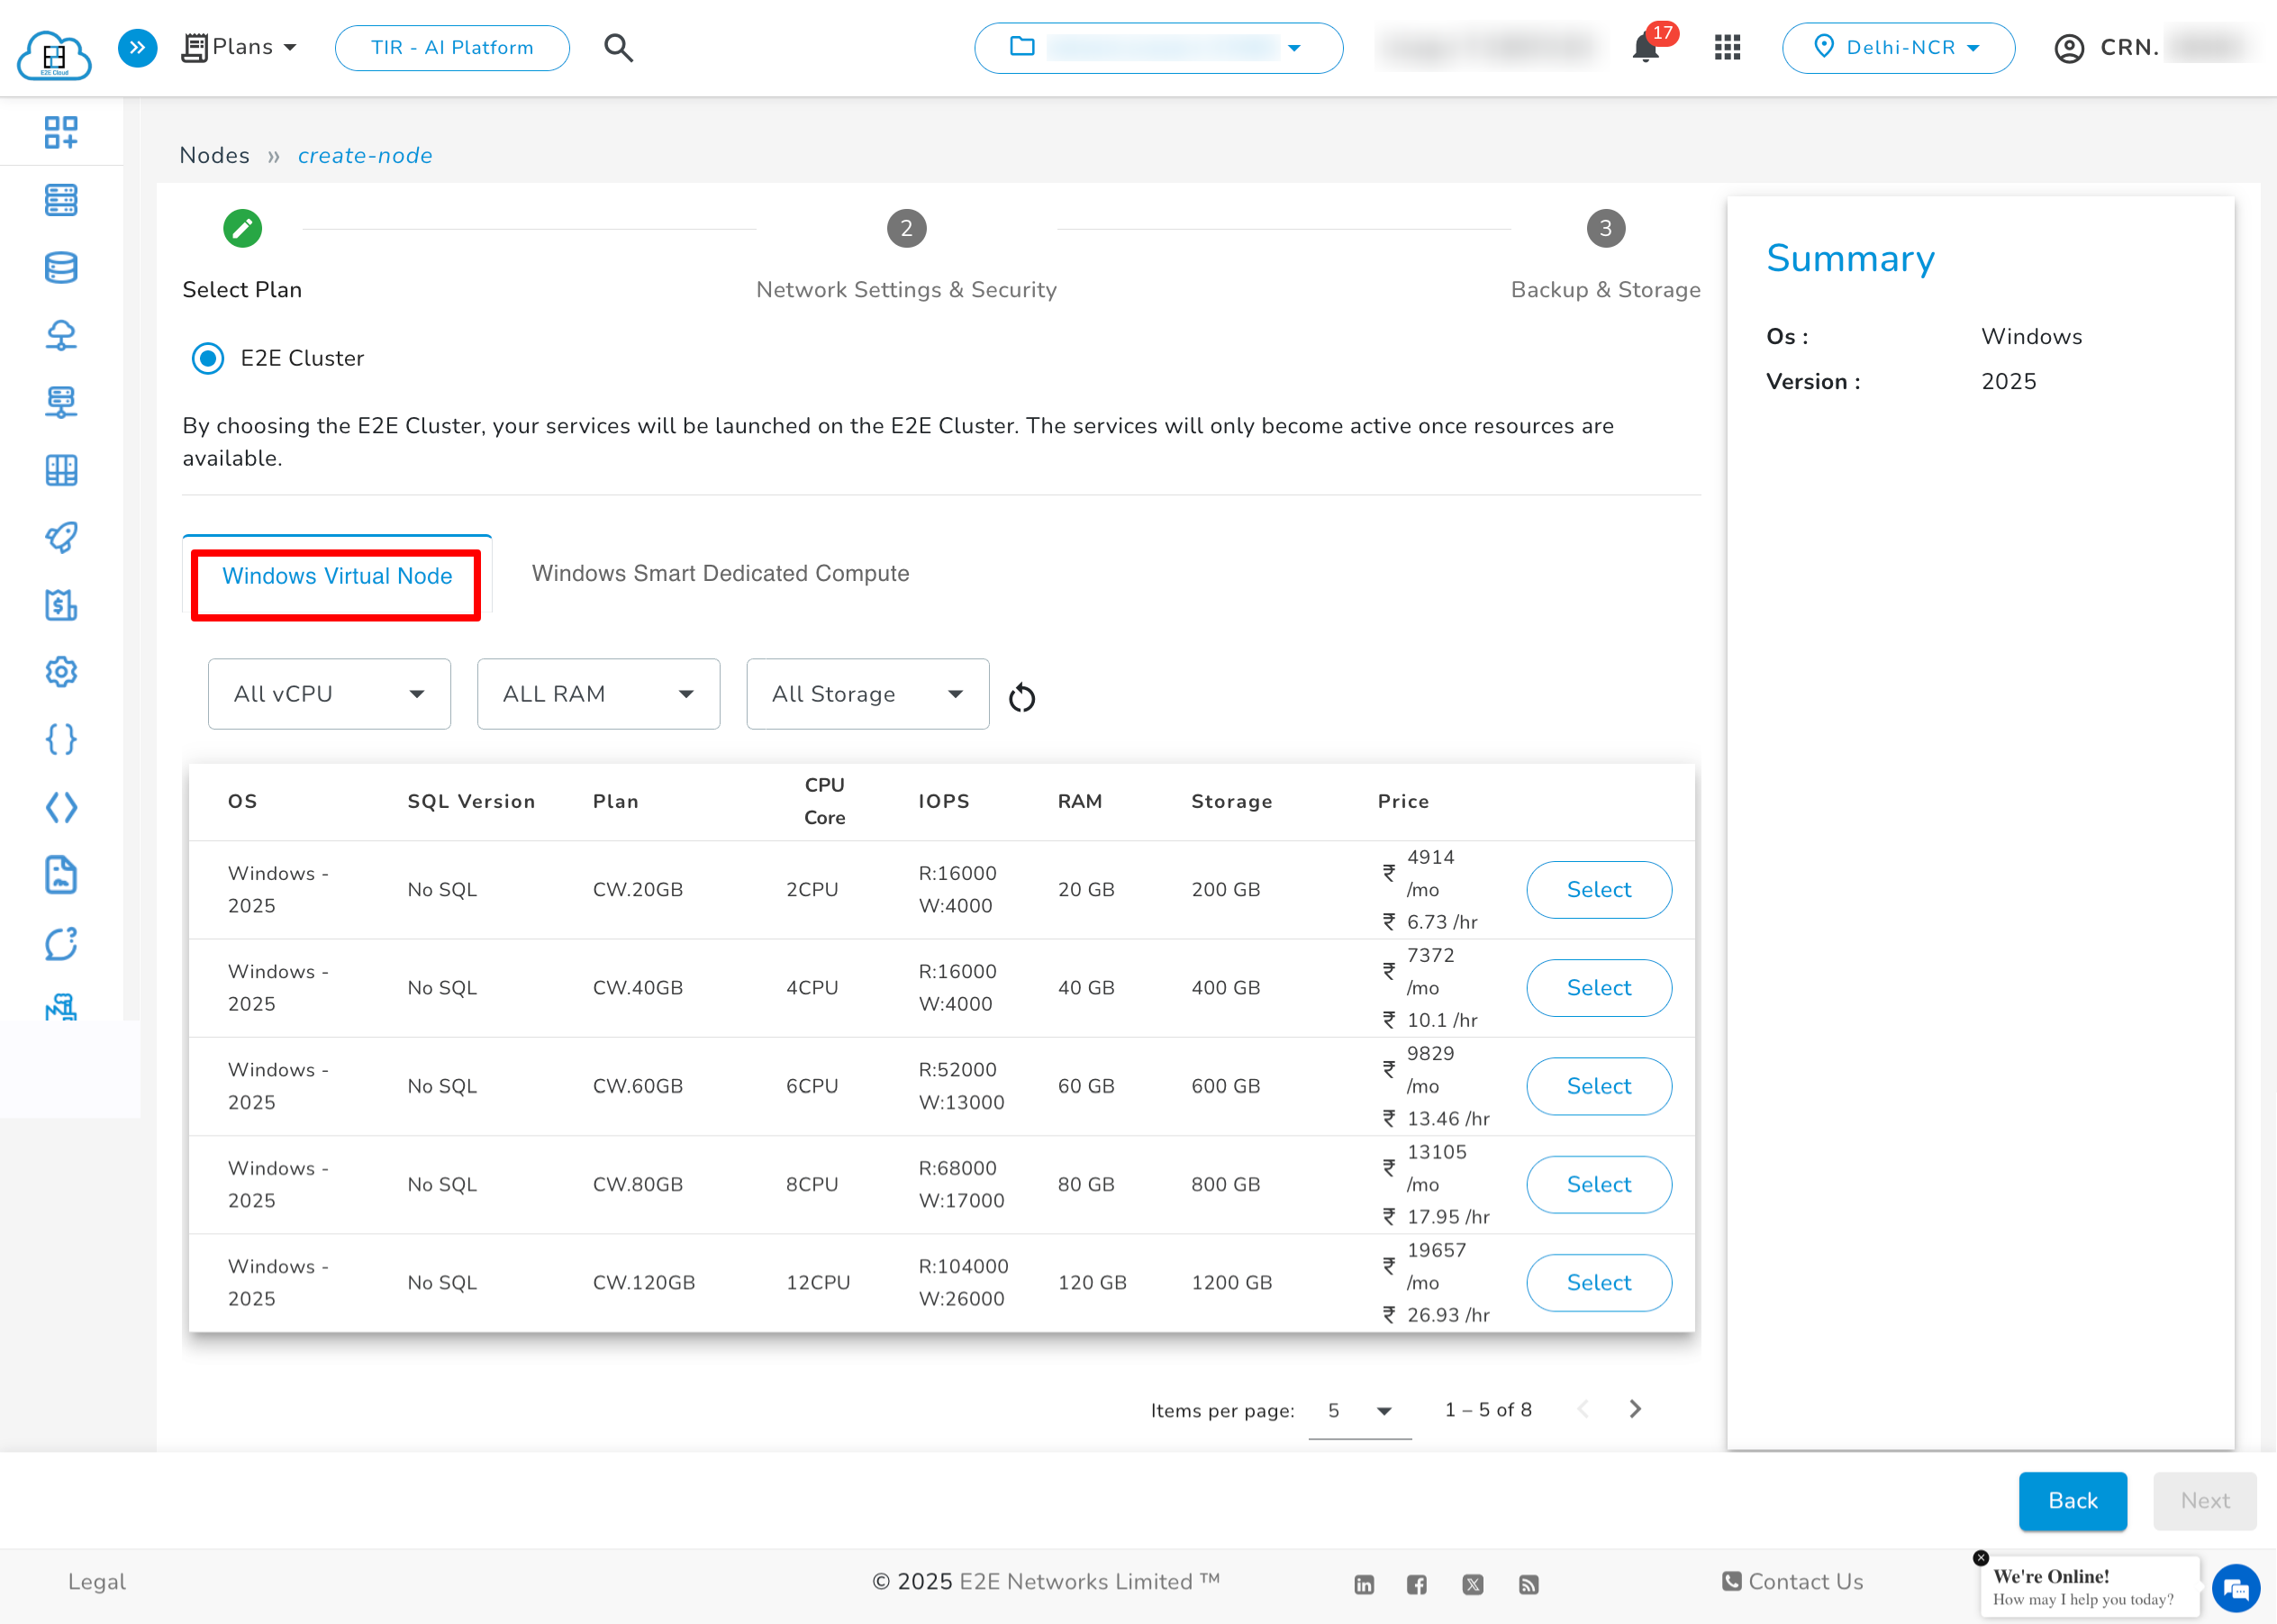Viewport: 2277px width, 1624px height.
Task: Open the Delhi-NCR region dropdown
Action: click(x=1897, y=48)
